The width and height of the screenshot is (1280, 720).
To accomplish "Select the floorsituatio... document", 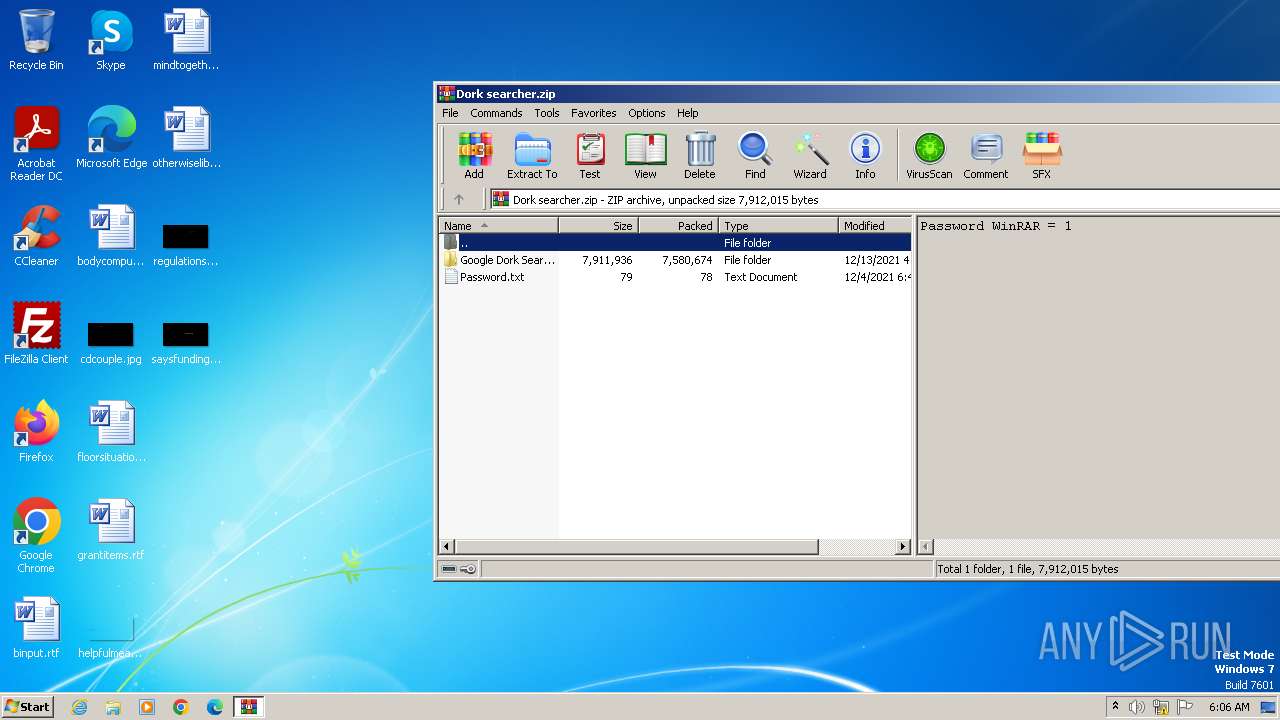I will pos(111,432).
